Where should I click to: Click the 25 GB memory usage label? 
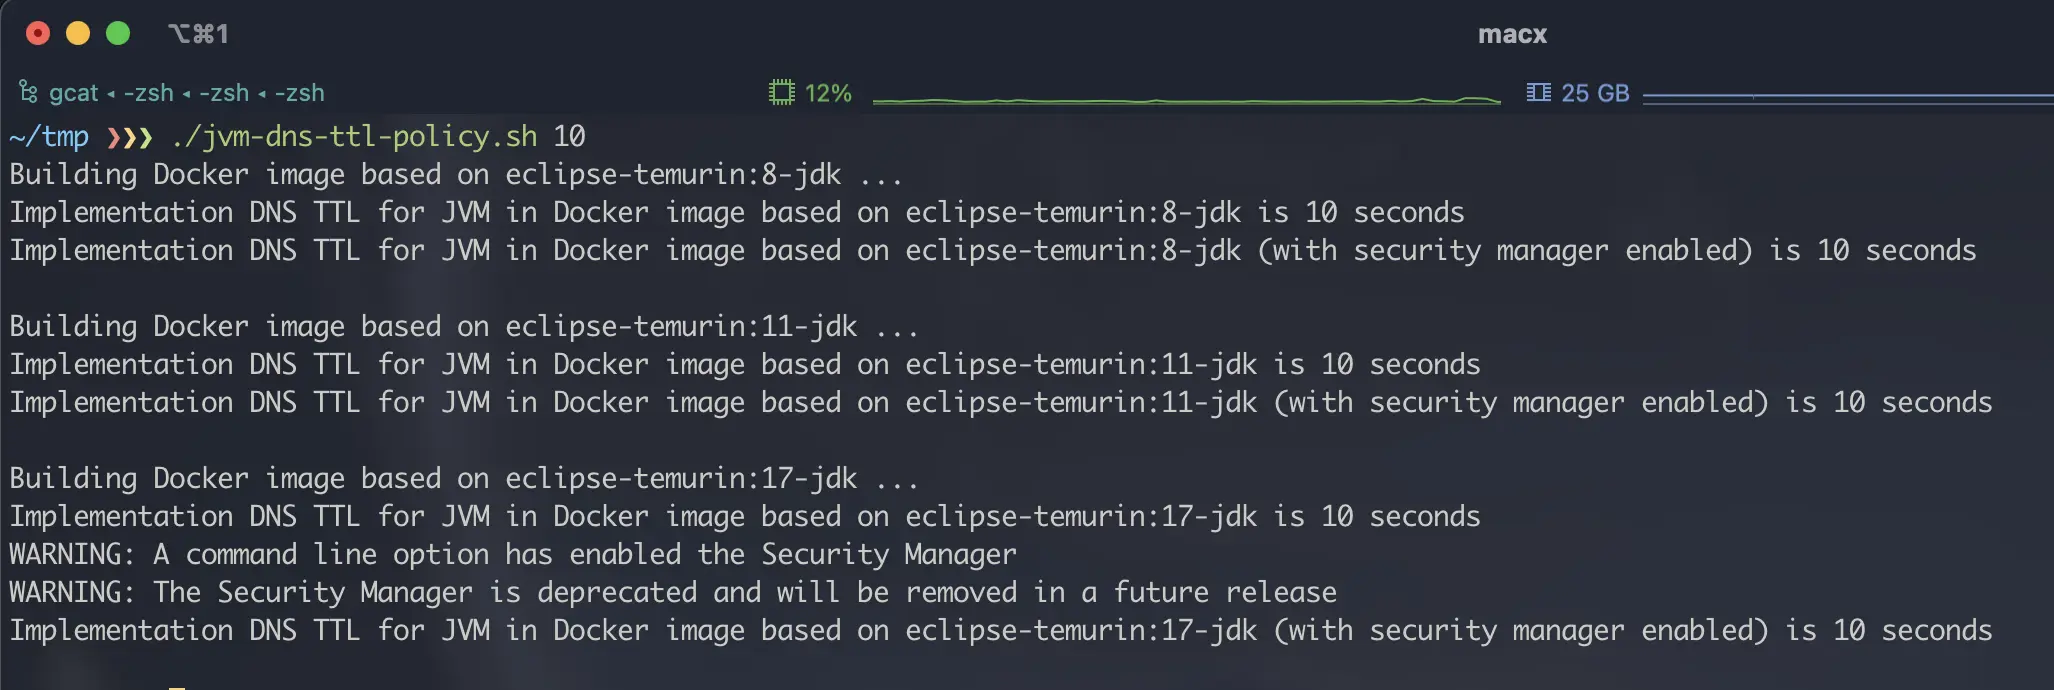1595,93
